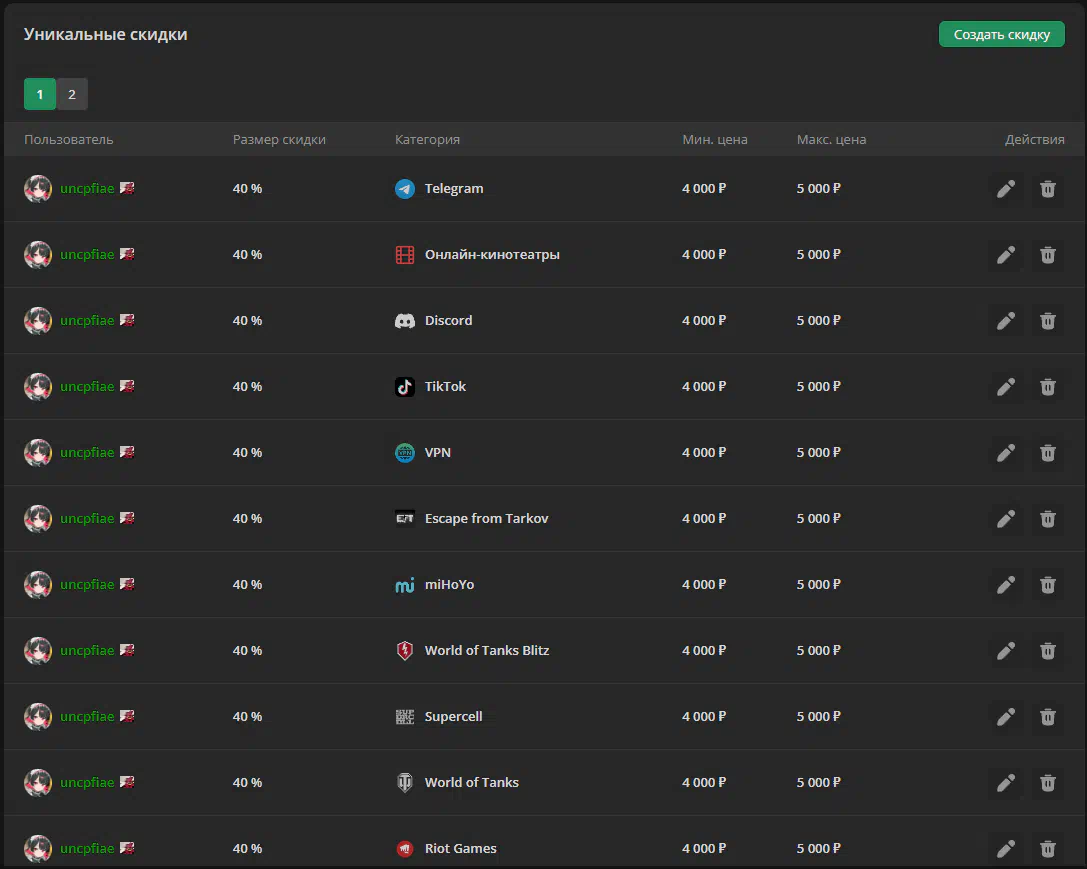Open uncpfiae profile in Supercell row
The image size is (1087, 869).
[87, 717]
